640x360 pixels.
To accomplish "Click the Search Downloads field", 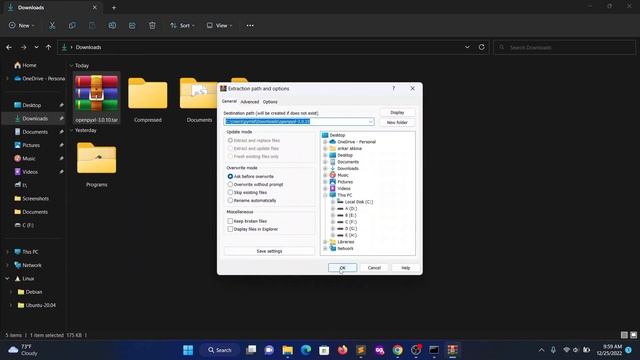I will (x=564, y=47).
